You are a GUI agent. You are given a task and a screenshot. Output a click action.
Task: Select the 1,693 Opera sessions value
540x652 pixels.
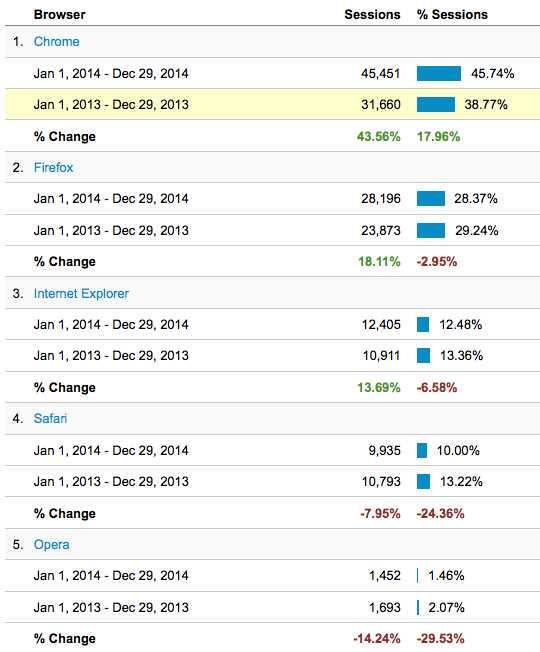[x=385, y=608]
